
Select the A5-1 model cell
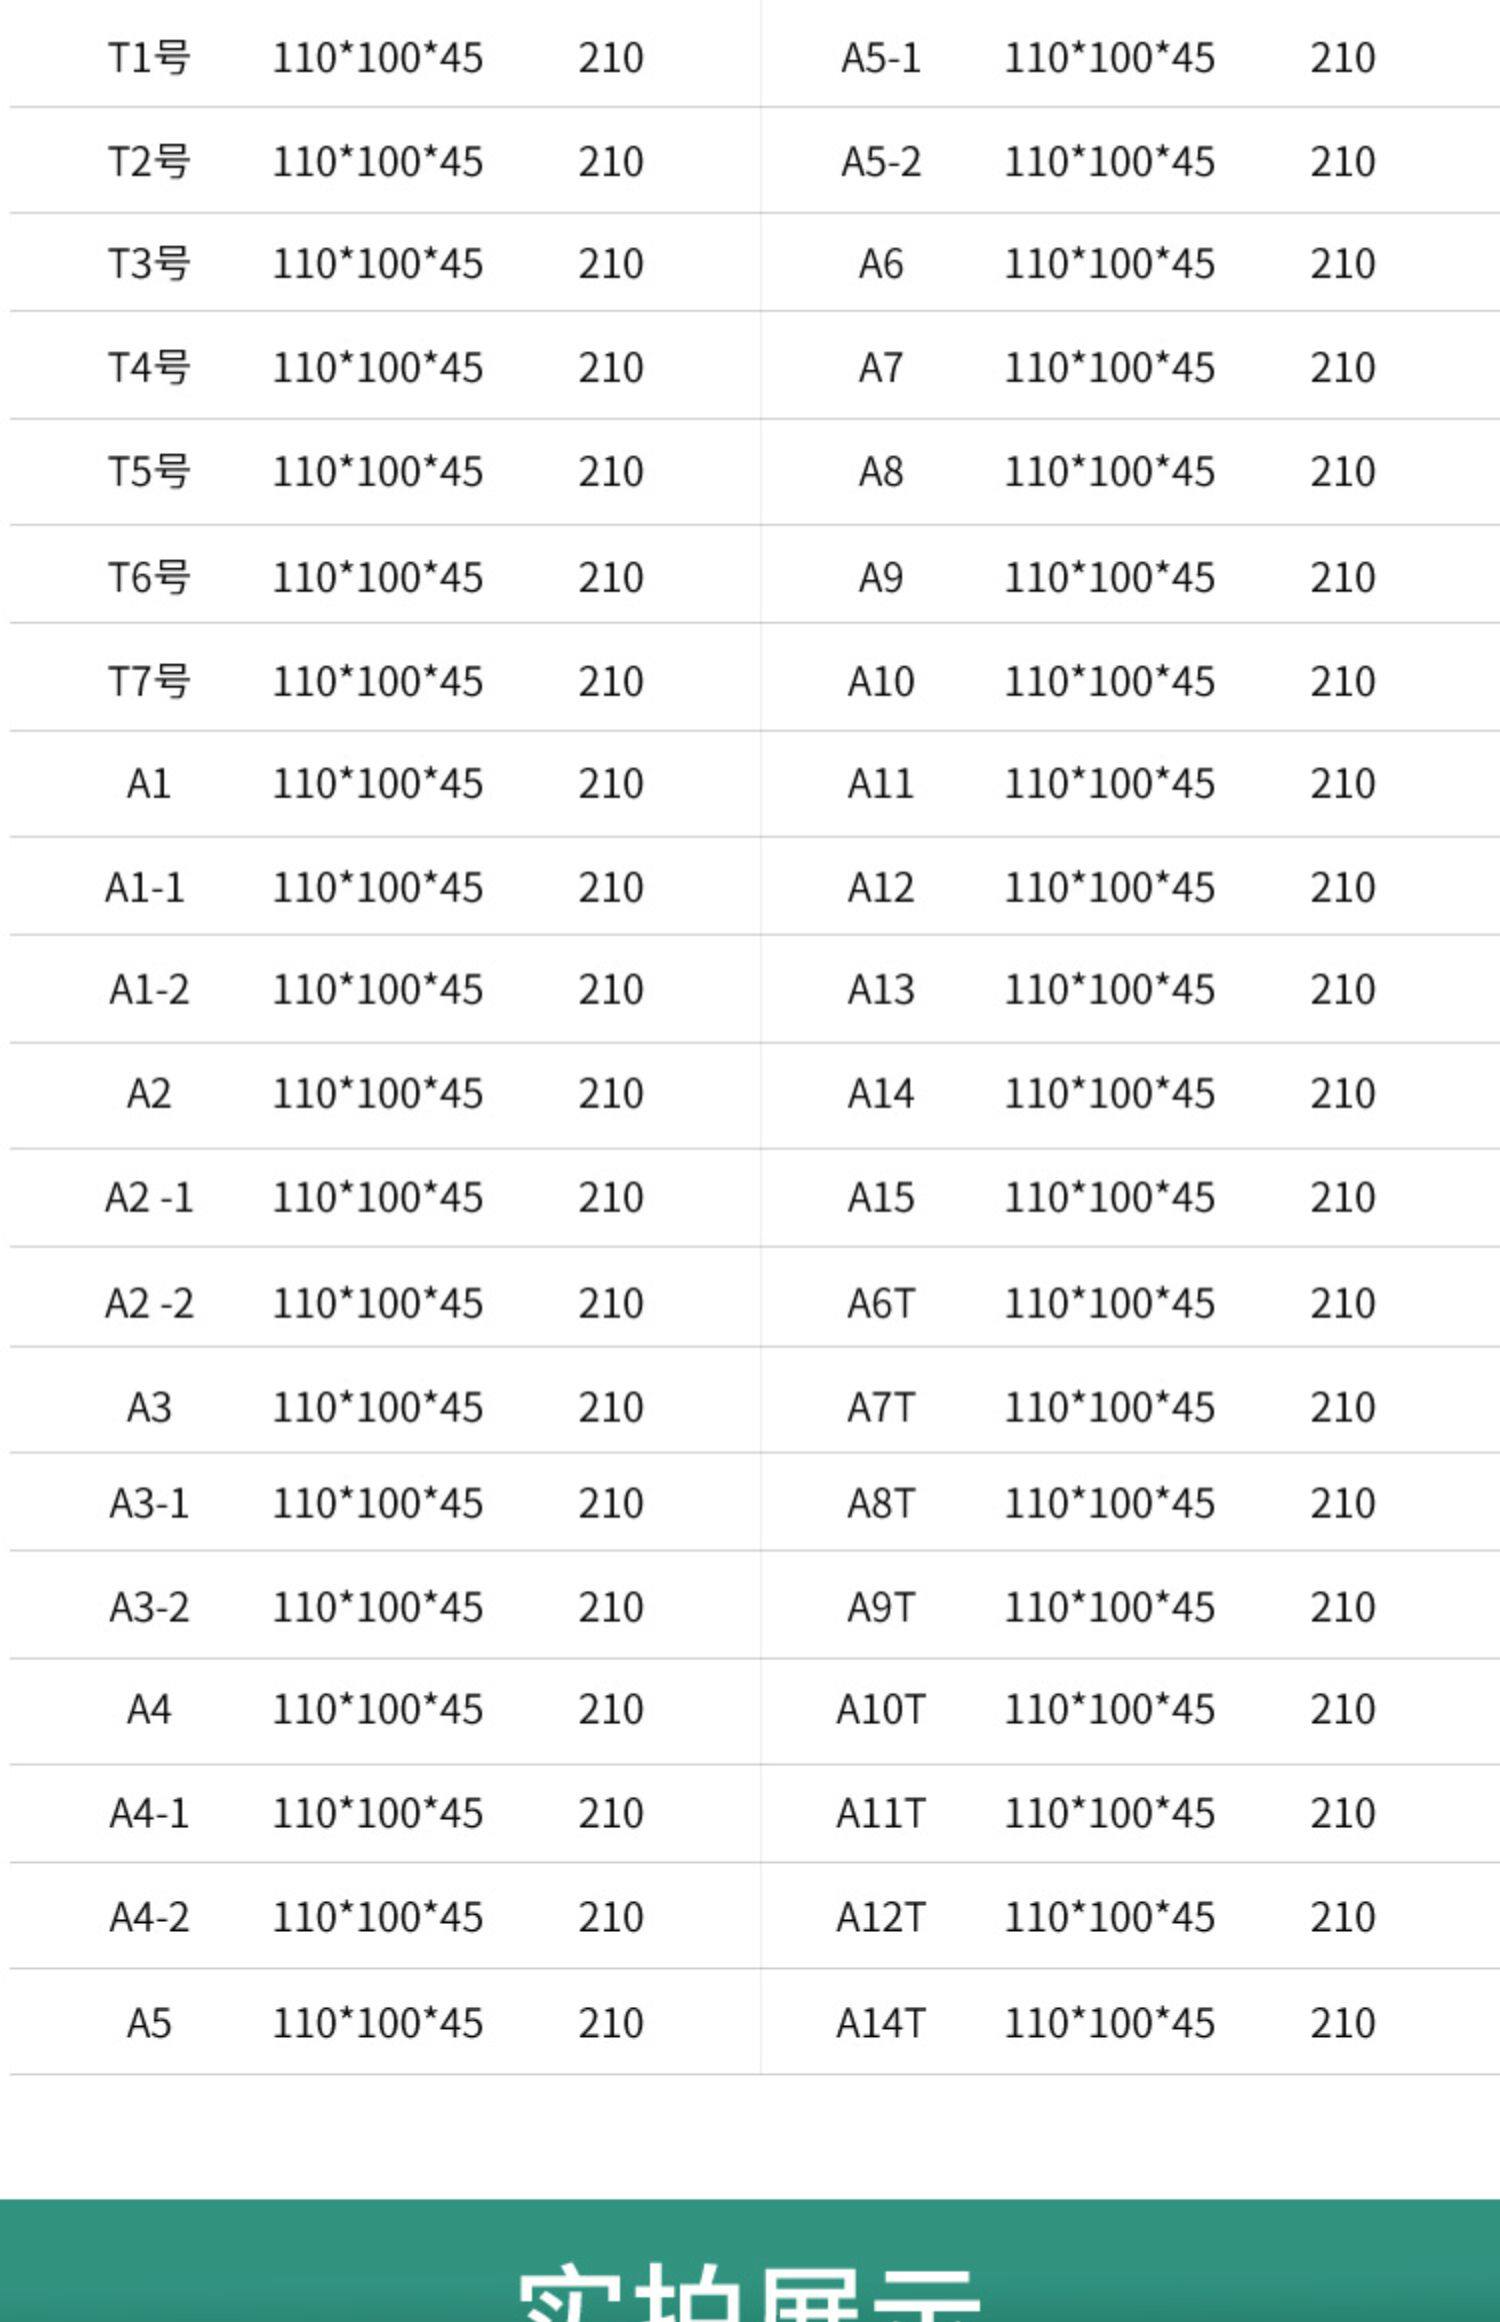click(881, 58)
